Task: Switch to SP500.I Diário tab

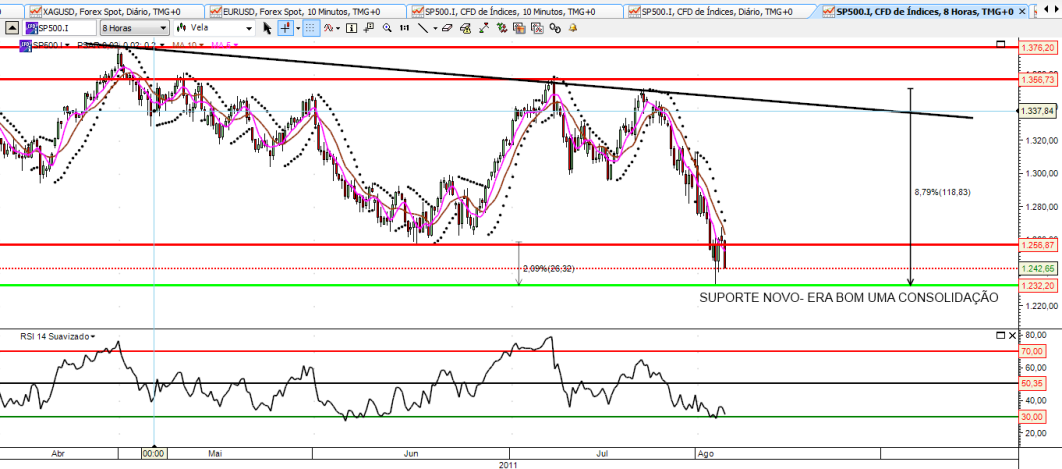Action: (718, 12)
